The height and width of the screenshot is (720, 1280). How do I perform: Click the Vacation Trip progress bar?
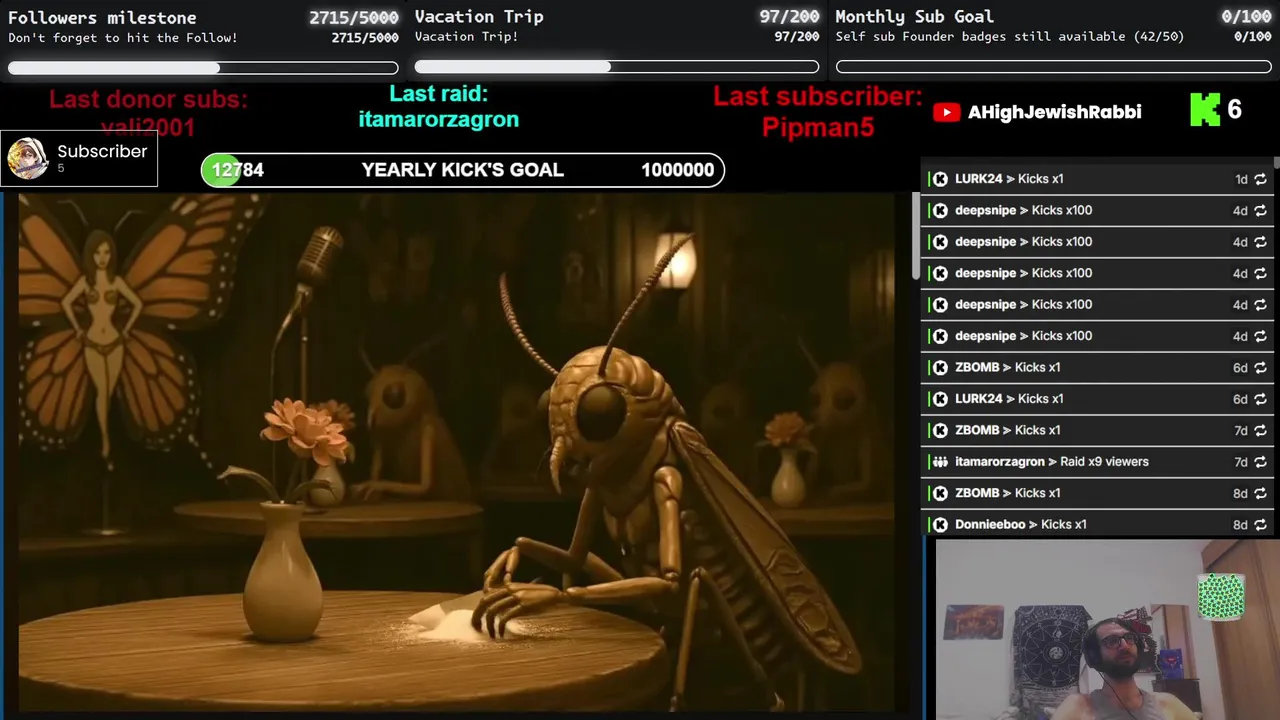(617, 67)
